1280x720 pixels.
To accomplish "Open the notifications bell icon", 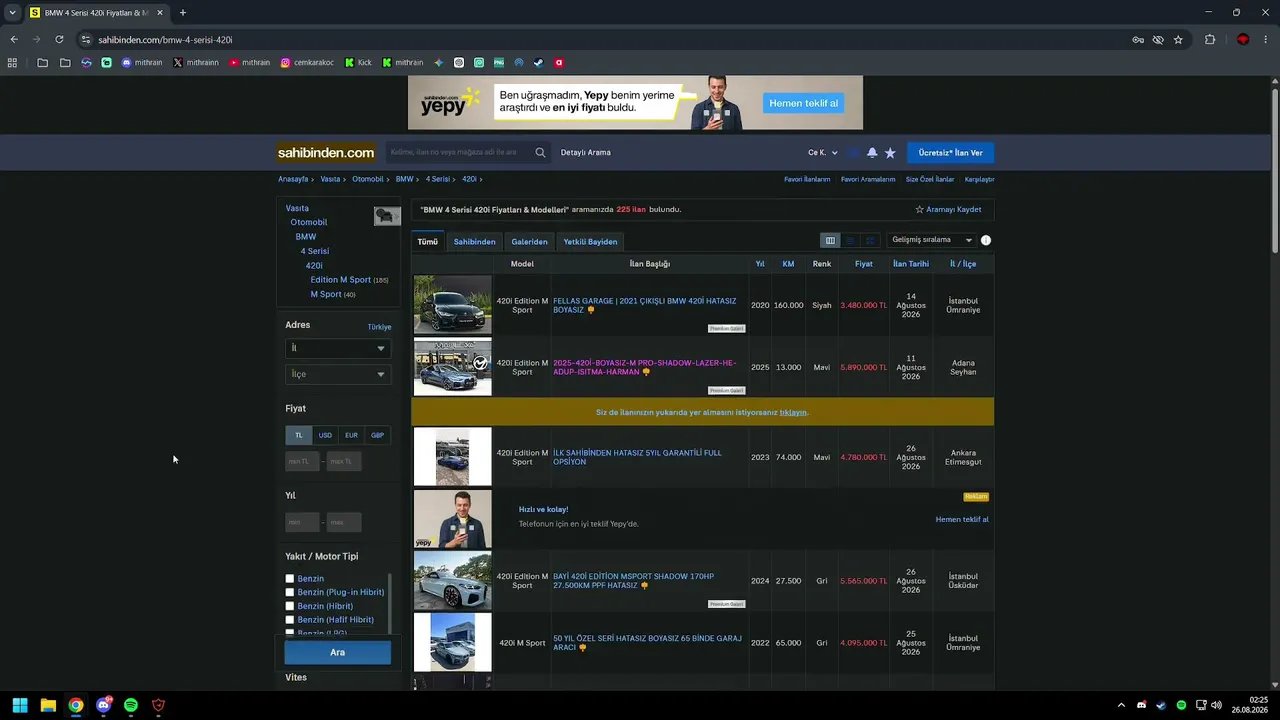I will click(x=872, y=153).
